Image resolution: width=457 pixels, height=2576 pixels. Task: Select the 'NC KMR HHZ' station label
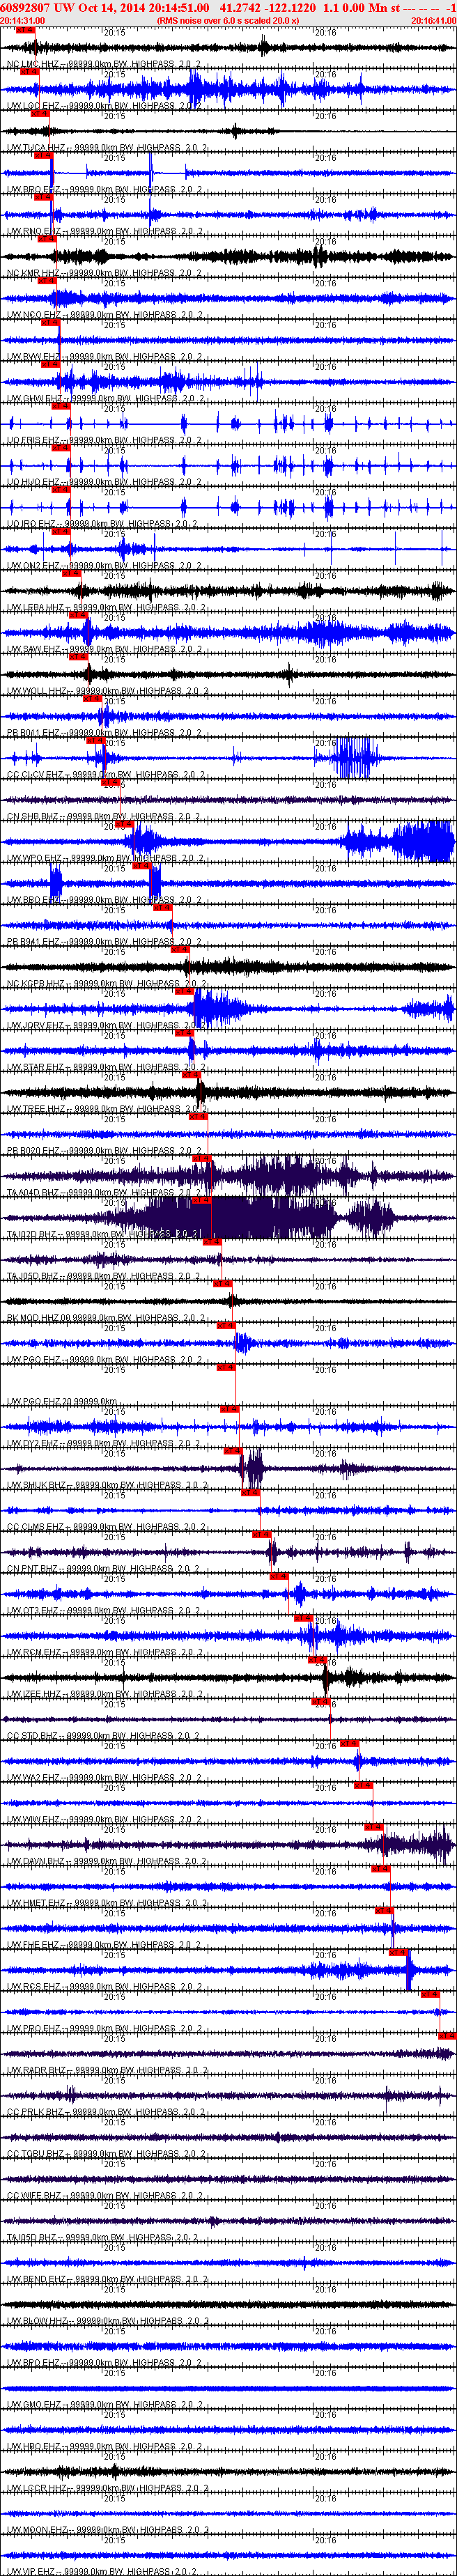[x=33, y=274]
